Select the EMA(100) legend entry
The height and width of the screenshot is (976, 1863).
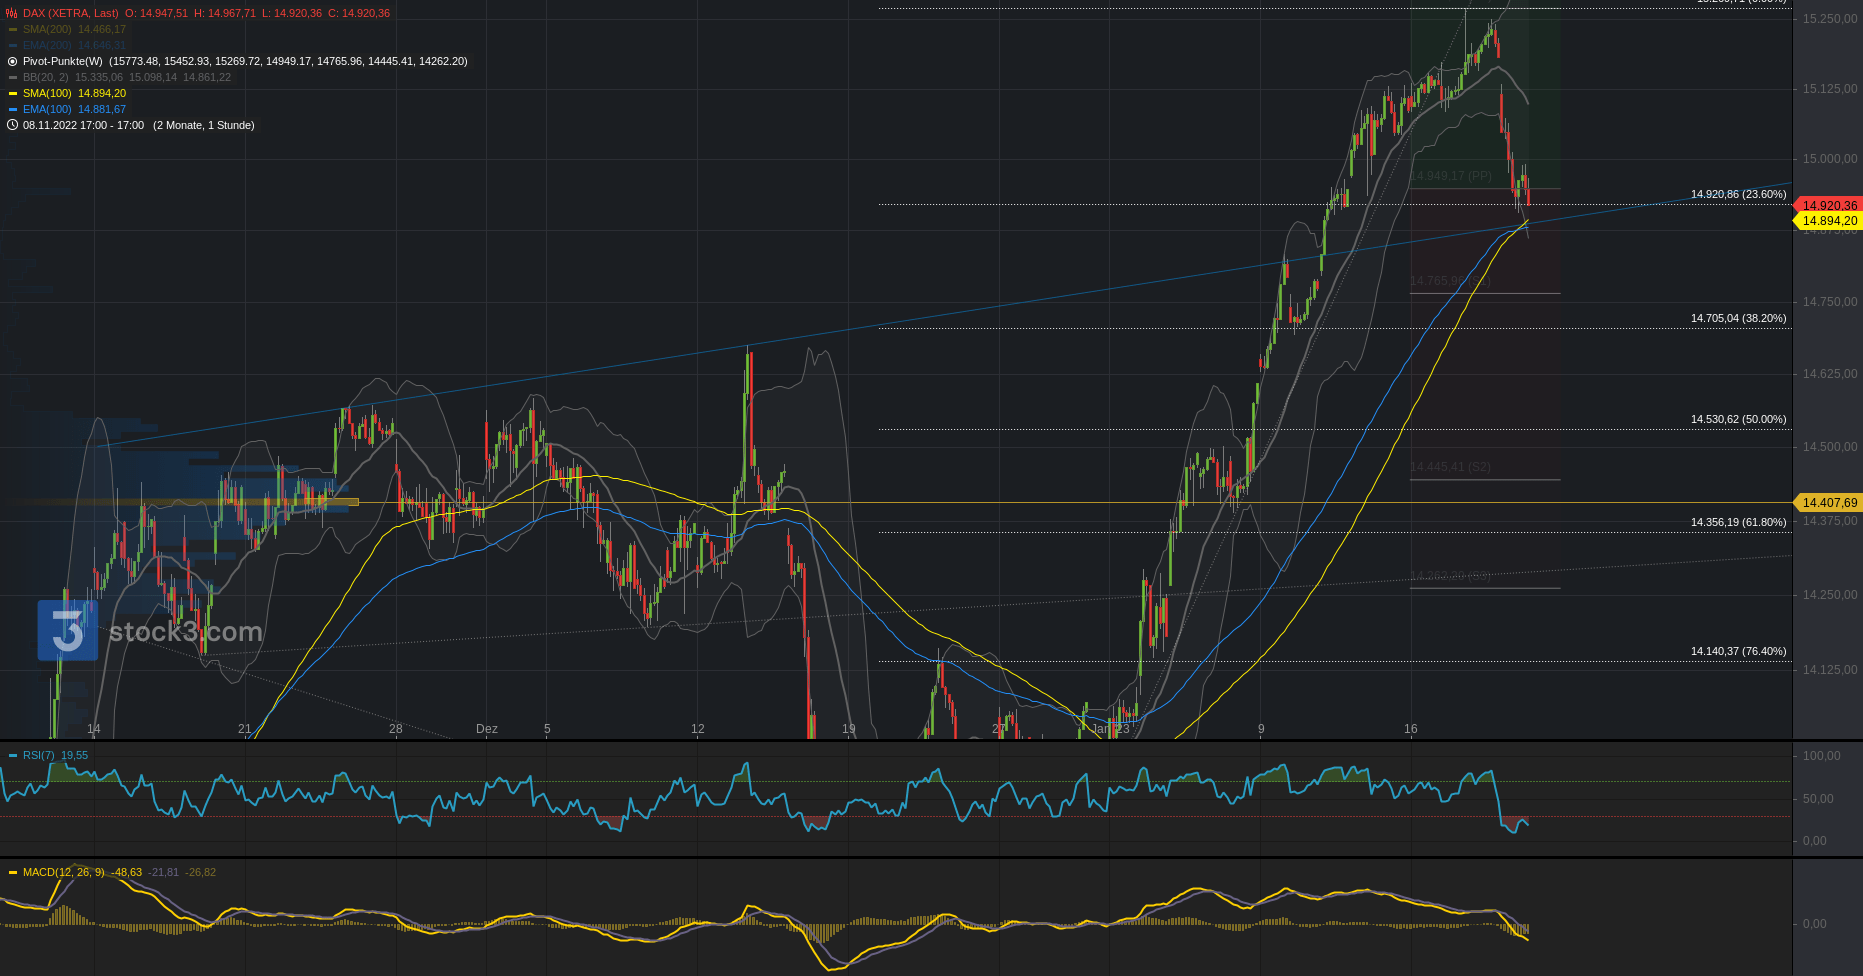(47, 109)
